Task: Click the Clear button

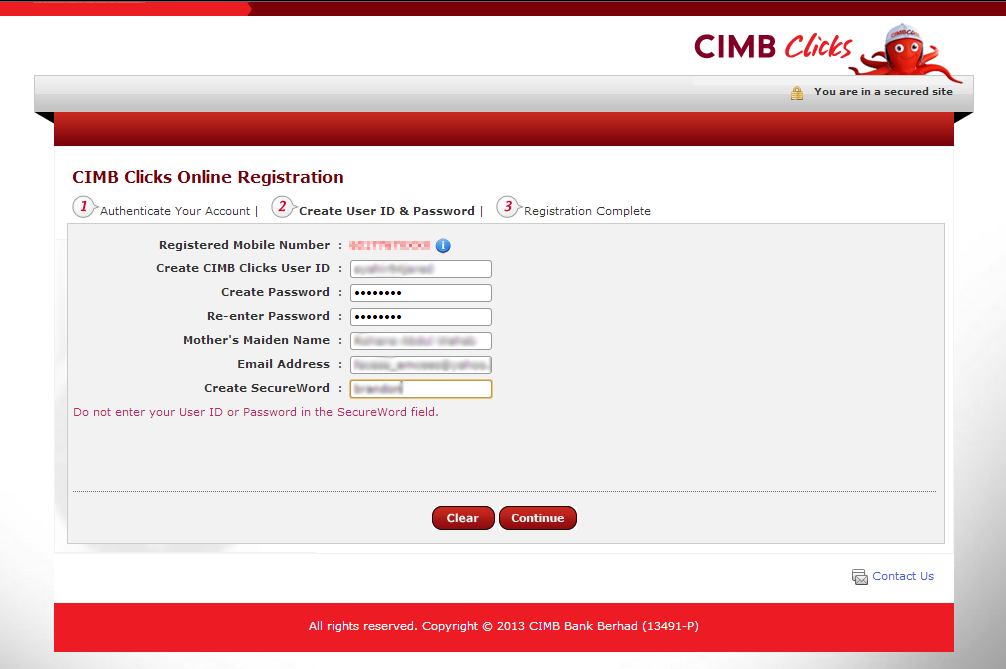Action: pos(463,518)
